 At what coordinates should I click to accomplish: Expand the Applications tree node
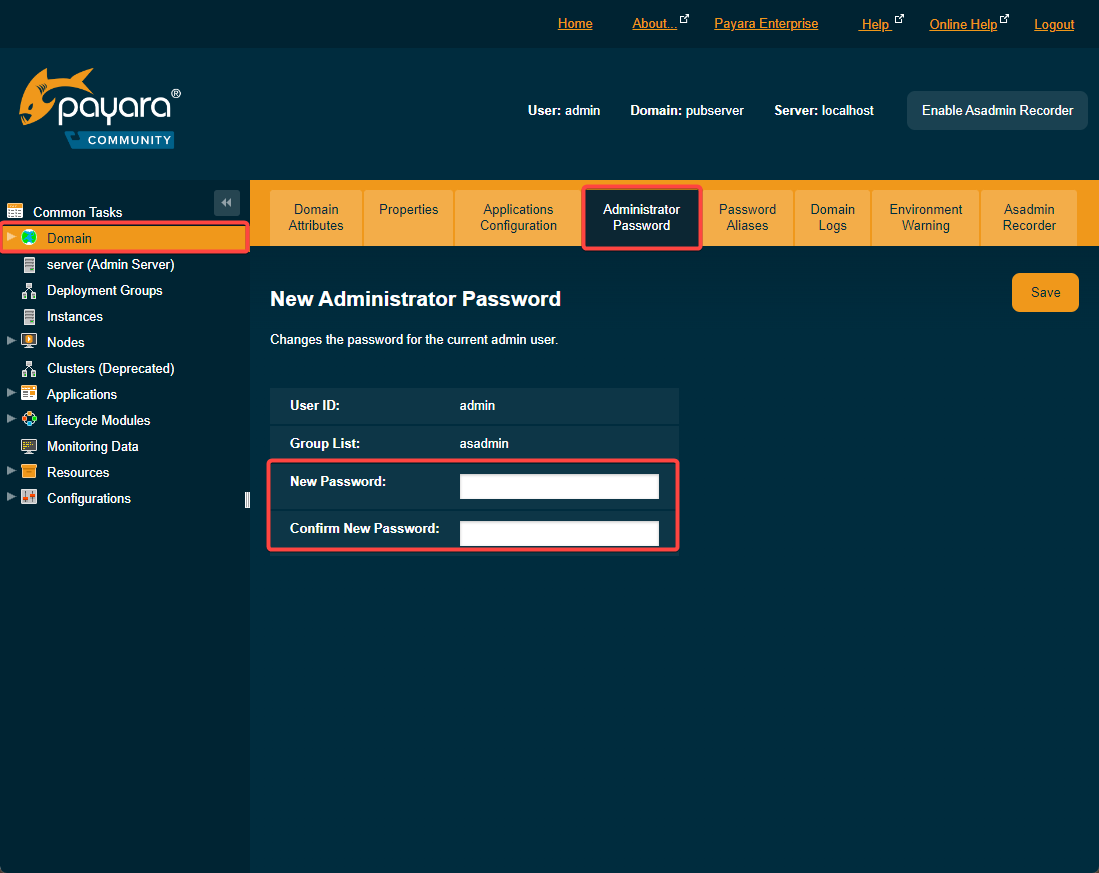tap(11, 393)
